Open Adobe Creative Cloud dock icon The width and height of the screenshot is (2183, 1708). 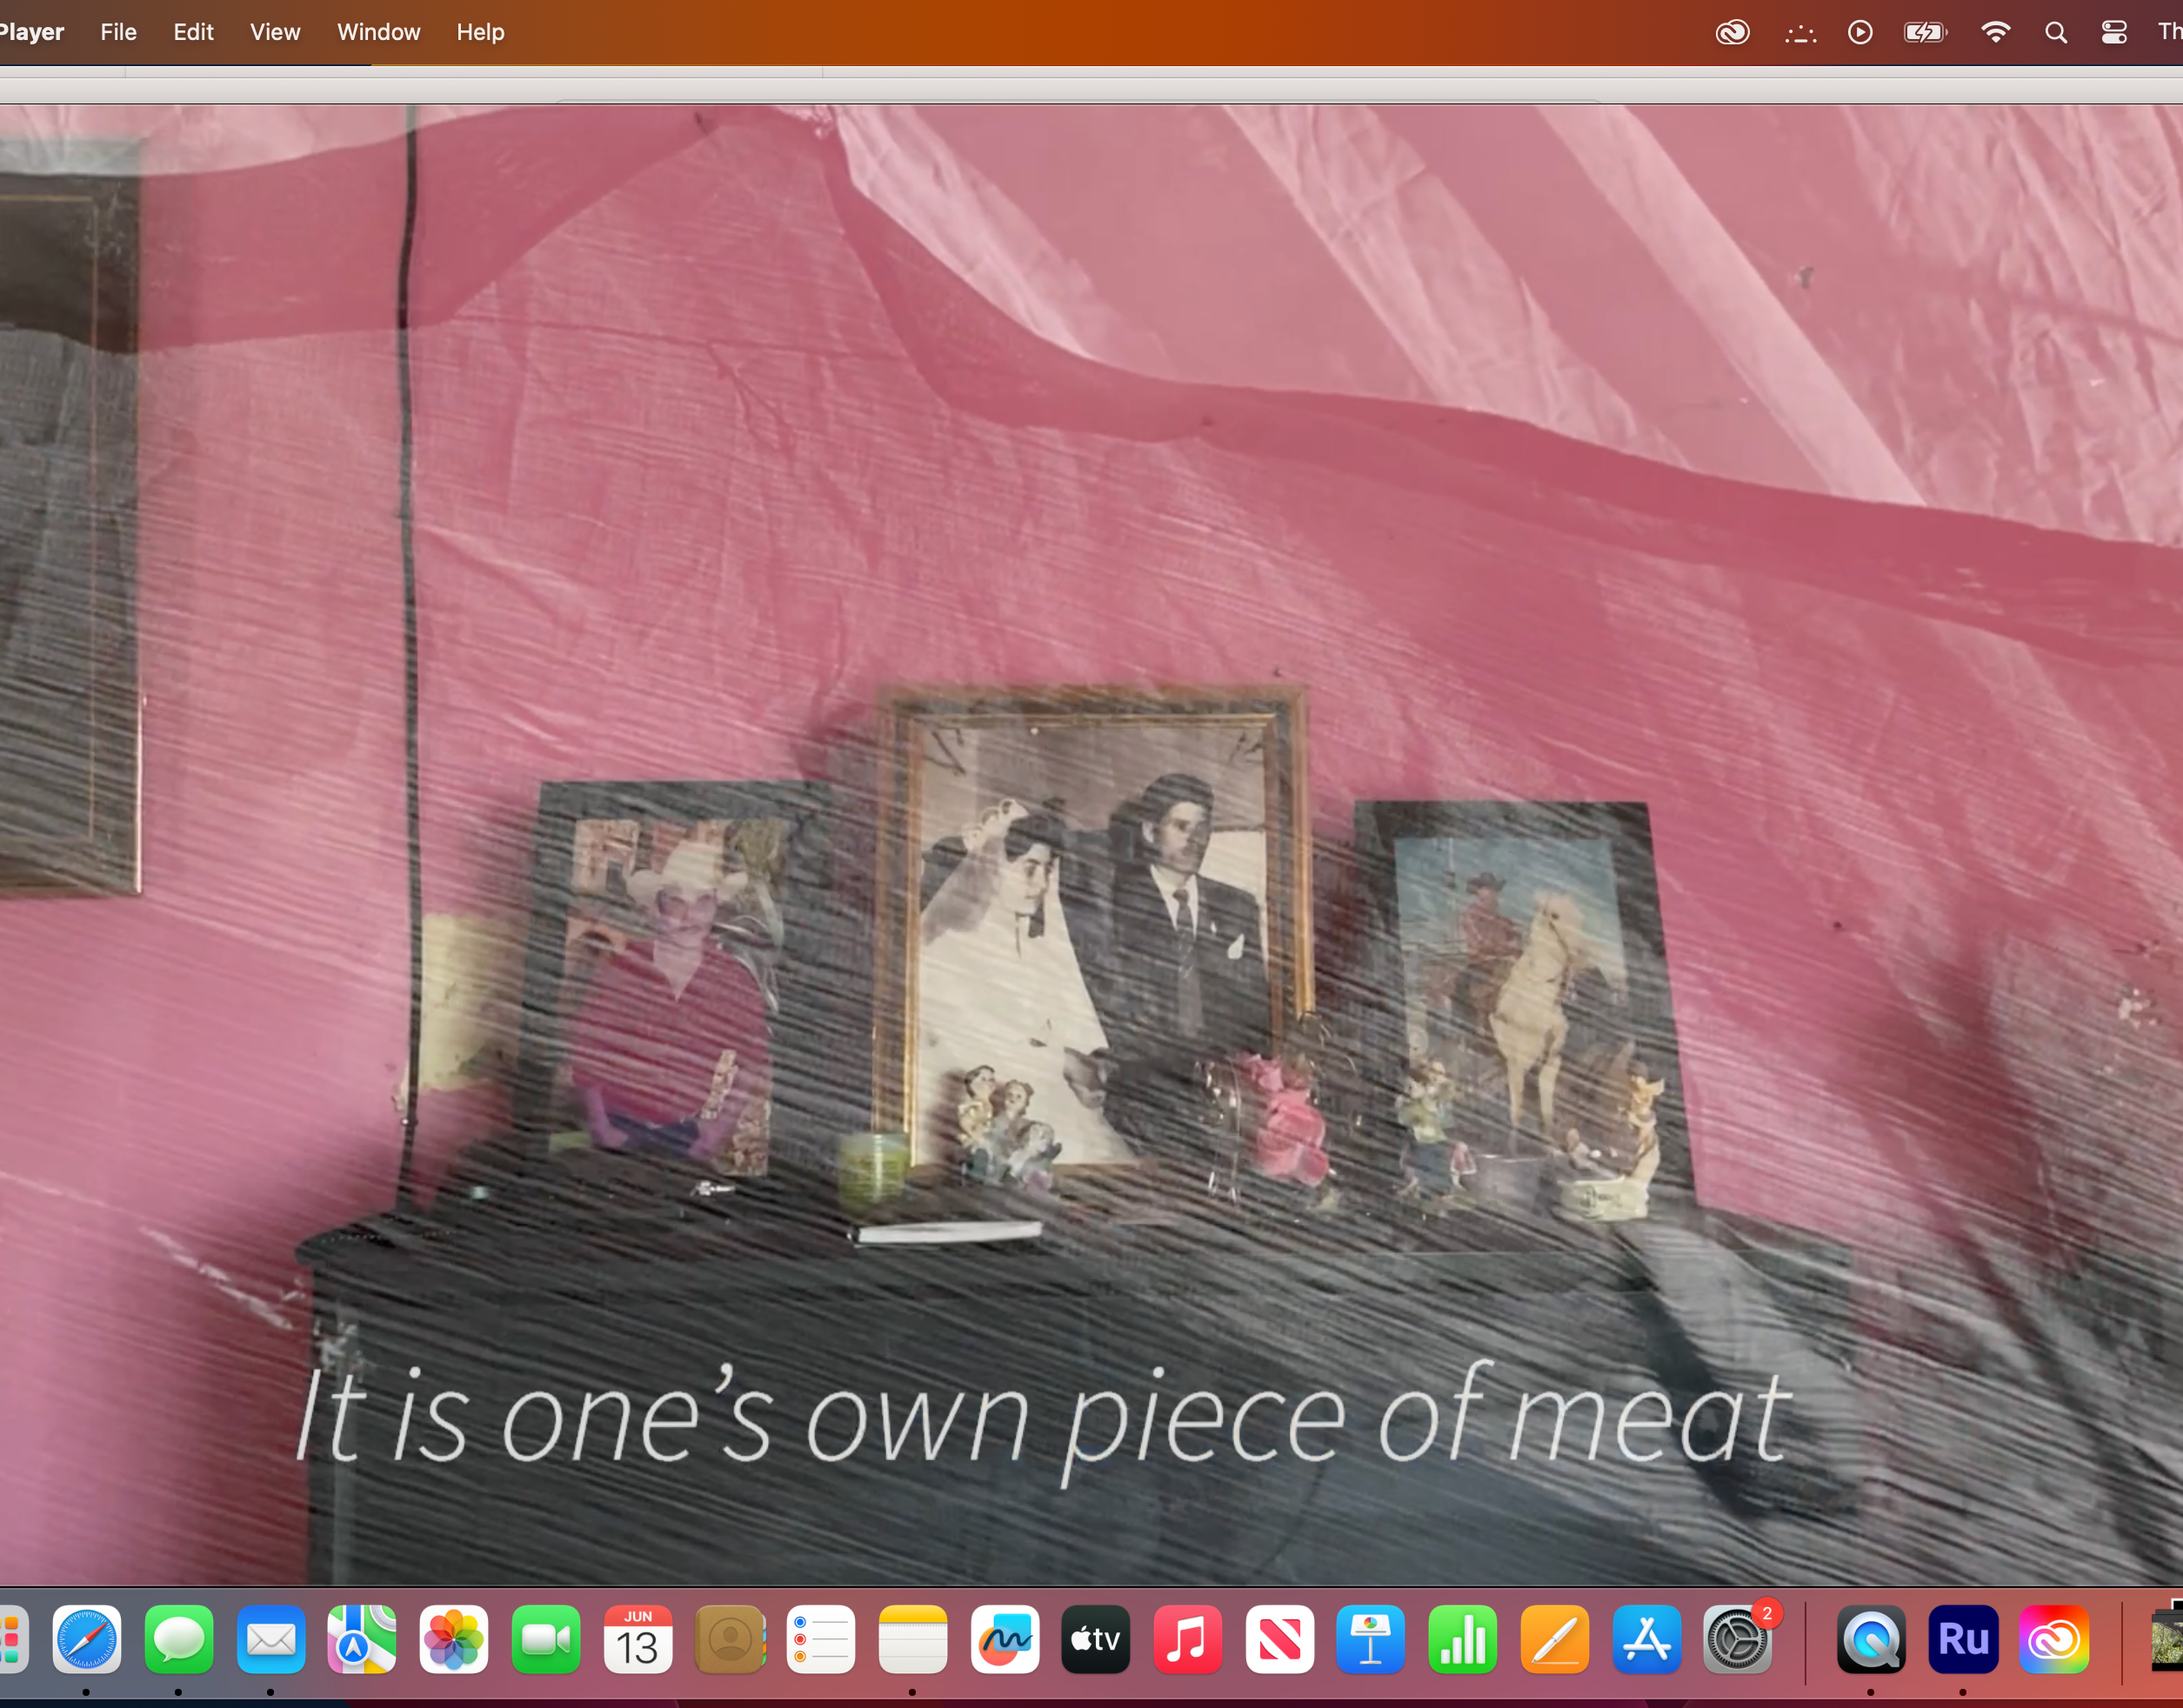(2054, 1639)
